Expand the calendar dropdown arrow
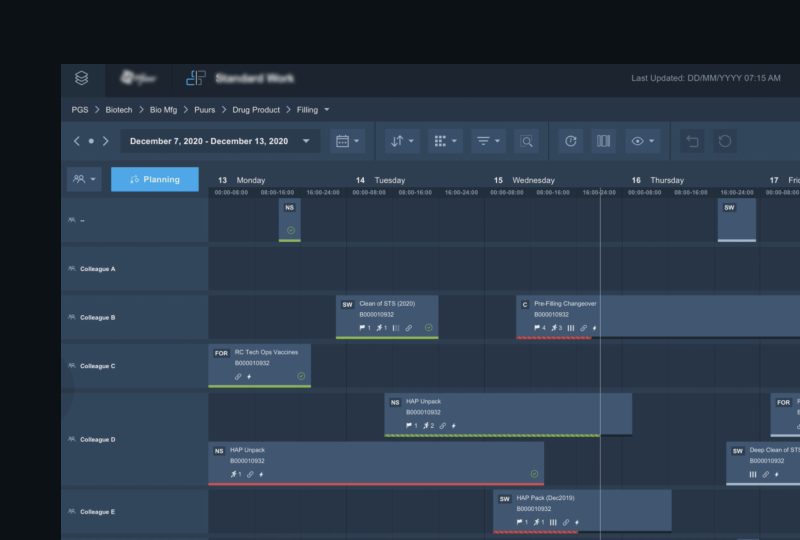 [x=357, y=141]
